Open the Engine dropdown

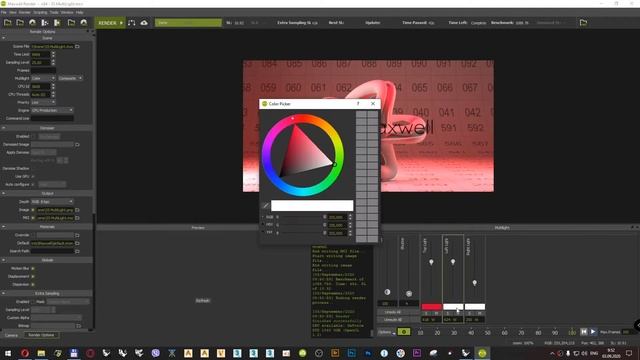52,110
